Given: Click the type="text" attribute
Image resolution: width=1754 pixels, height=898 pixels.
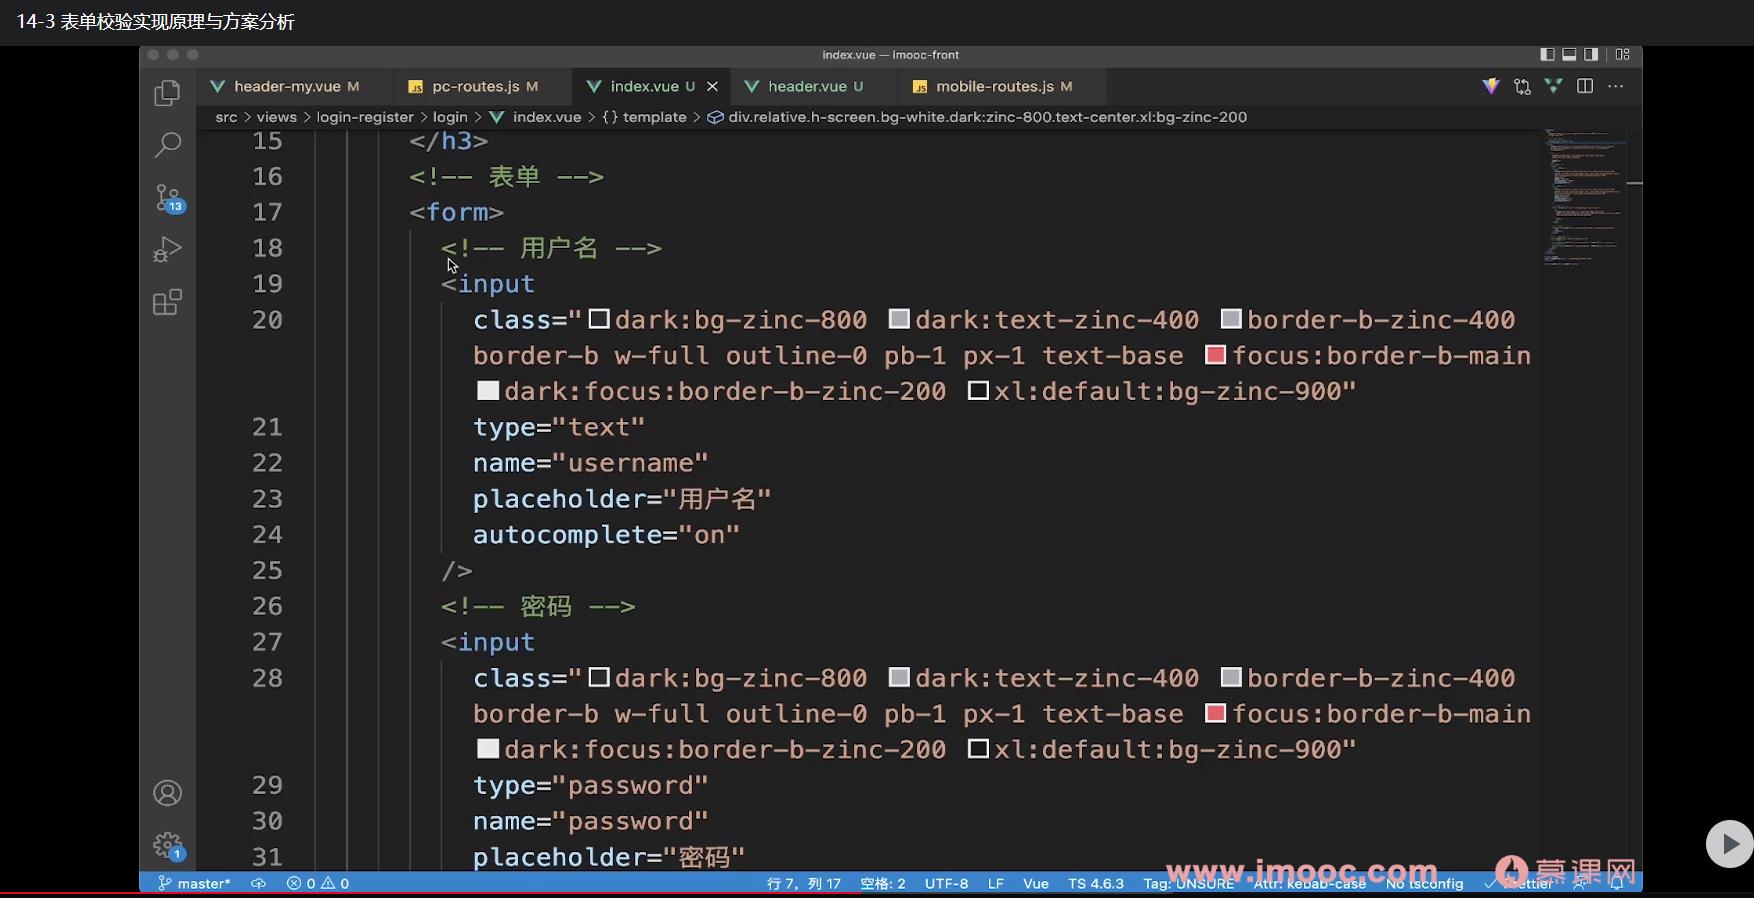Looking at the screenshot, I should (559, 427).
